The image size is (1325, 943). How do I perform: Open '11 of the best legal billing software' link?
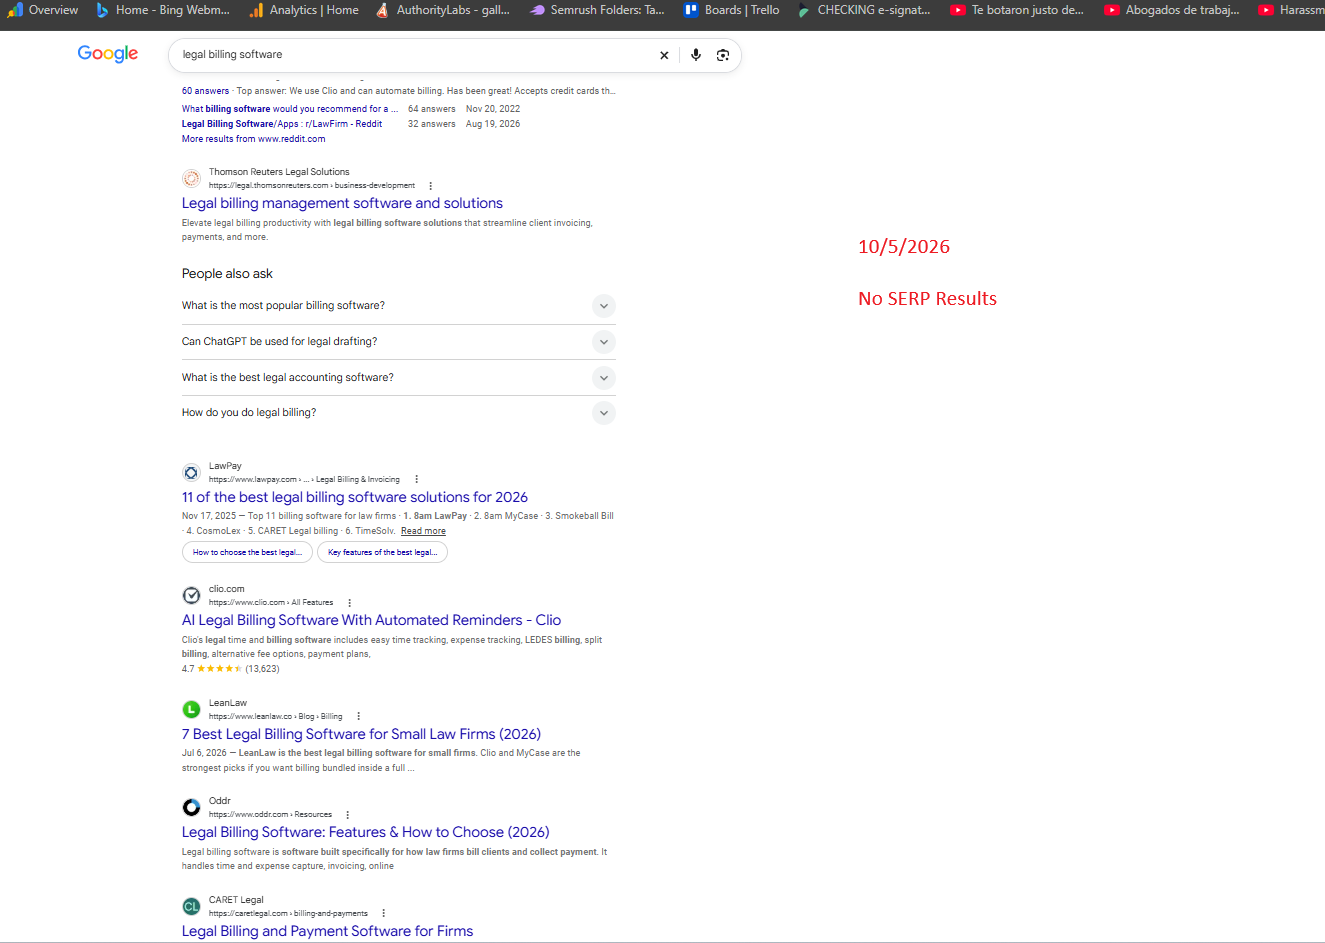355,497
